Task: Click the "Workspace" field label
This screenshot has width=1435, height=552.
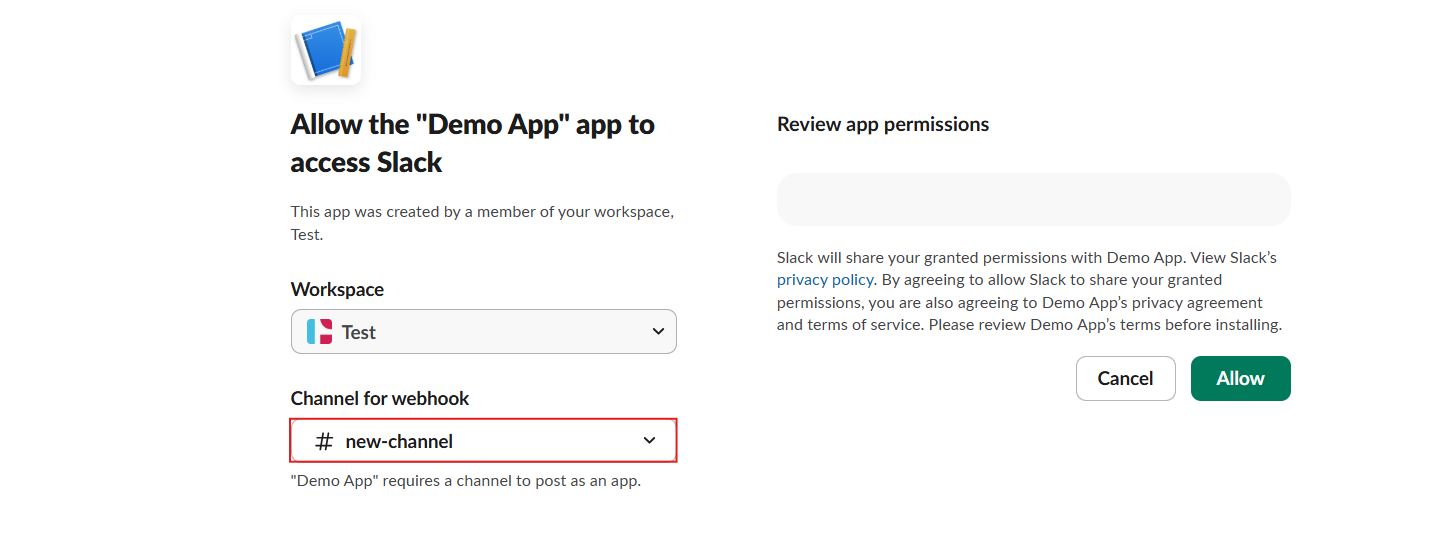Action: 337,289
